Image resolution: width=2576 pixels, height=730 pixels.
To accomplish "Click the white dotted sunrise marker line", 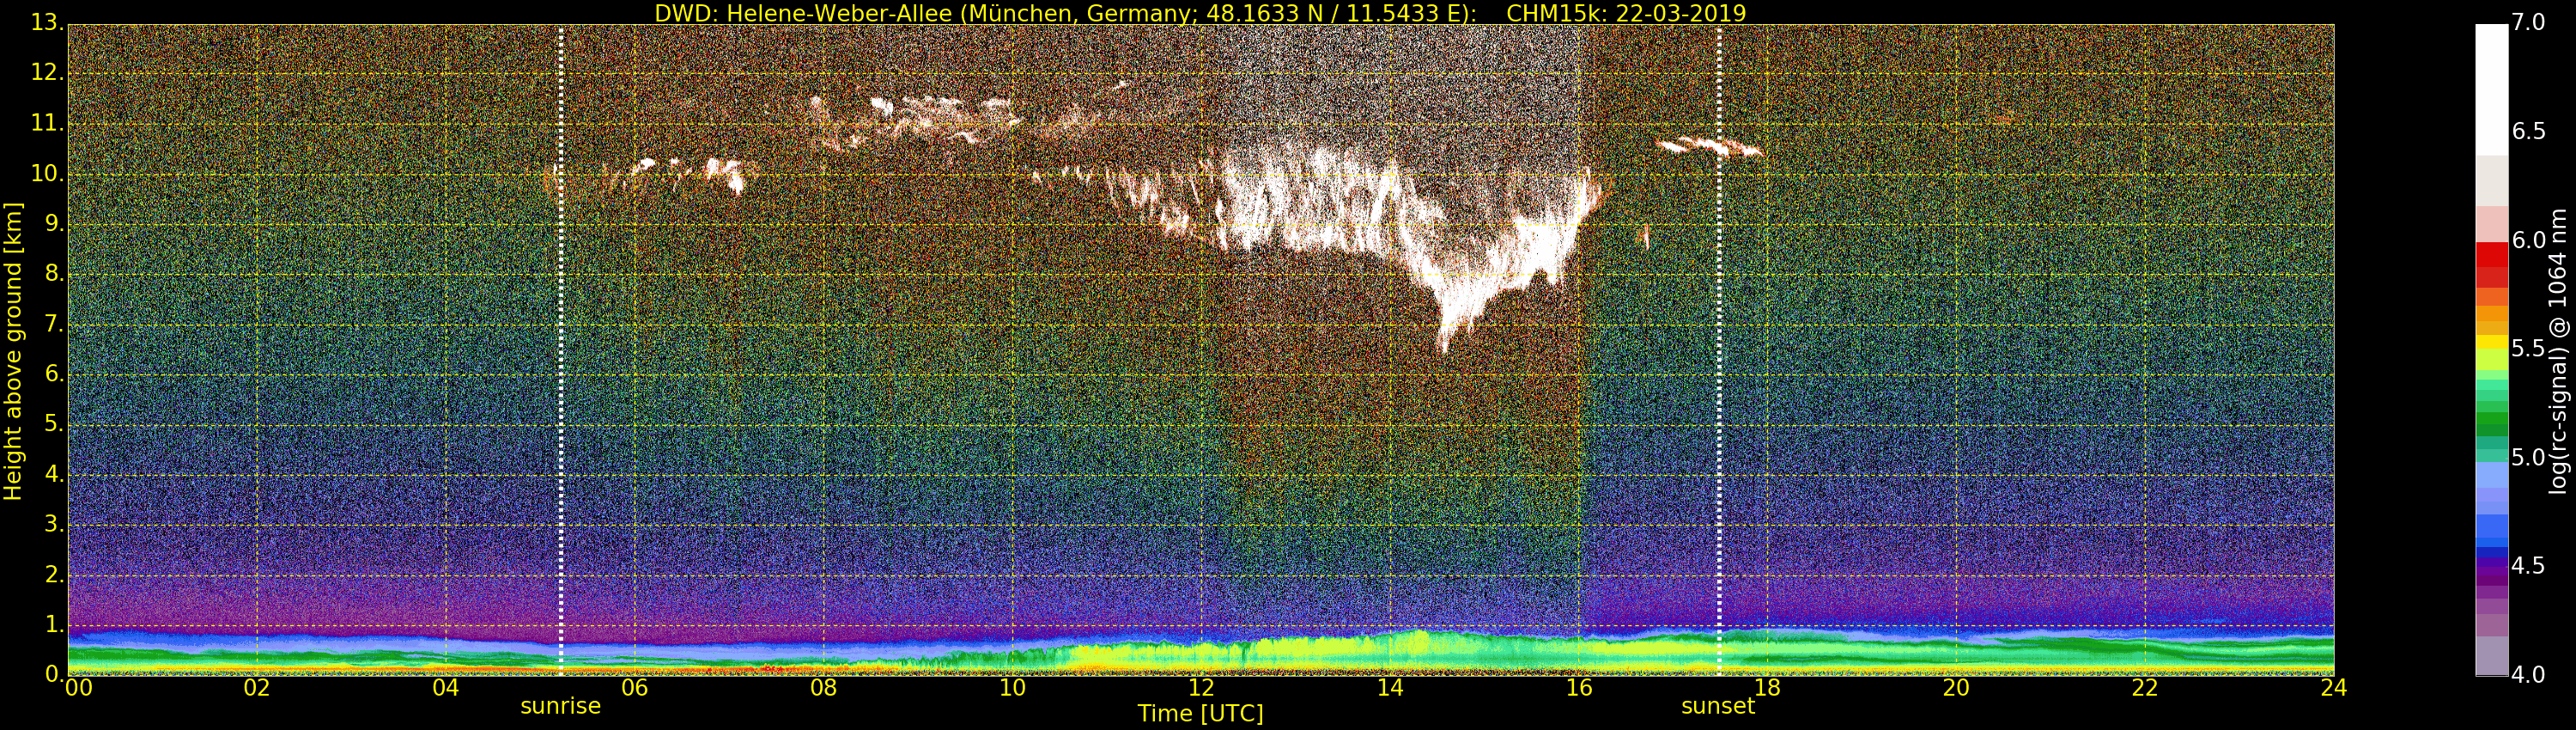I will [561, 350].
